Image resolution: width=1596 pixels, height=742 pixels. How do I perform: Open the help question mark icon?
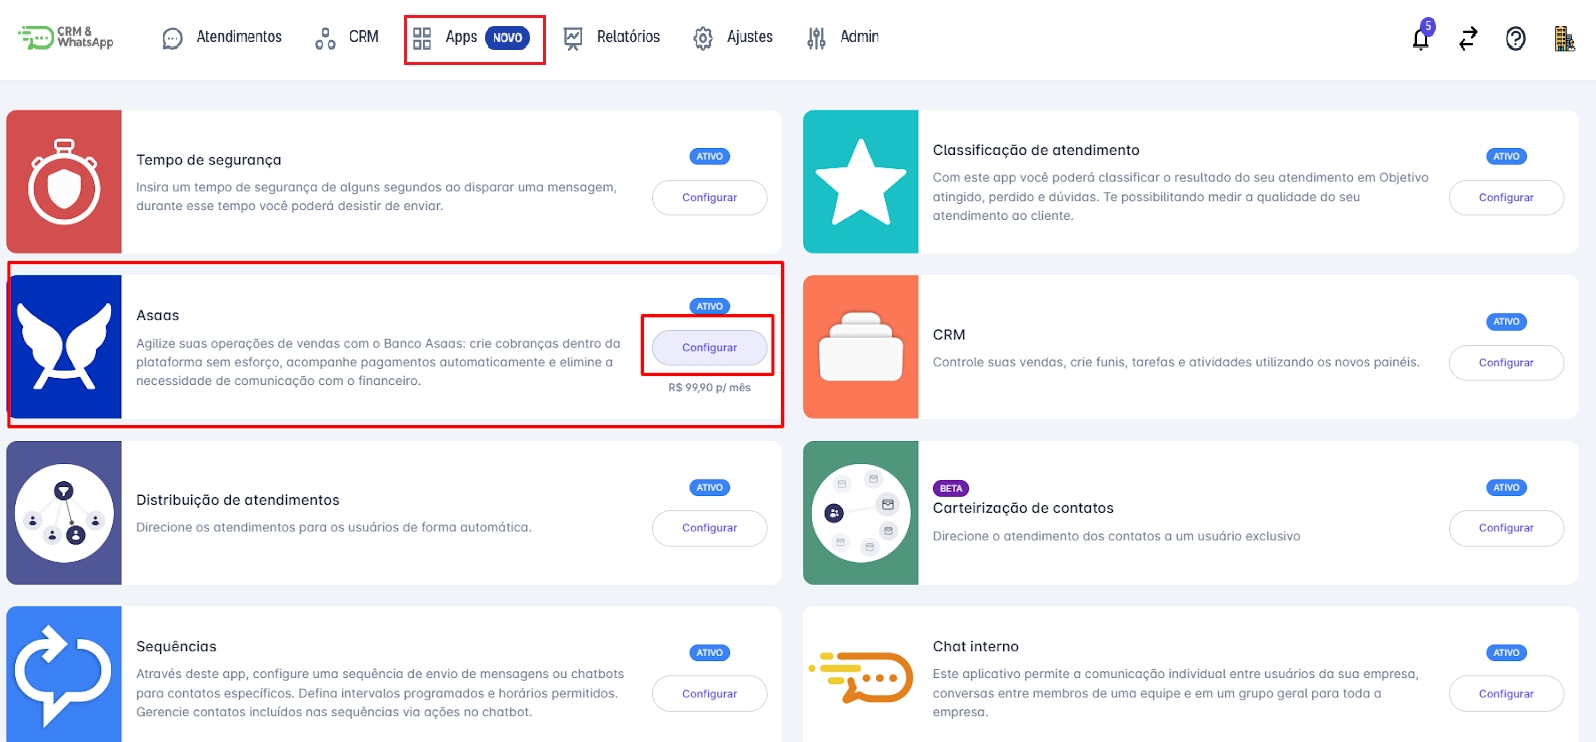point(1516,38)
